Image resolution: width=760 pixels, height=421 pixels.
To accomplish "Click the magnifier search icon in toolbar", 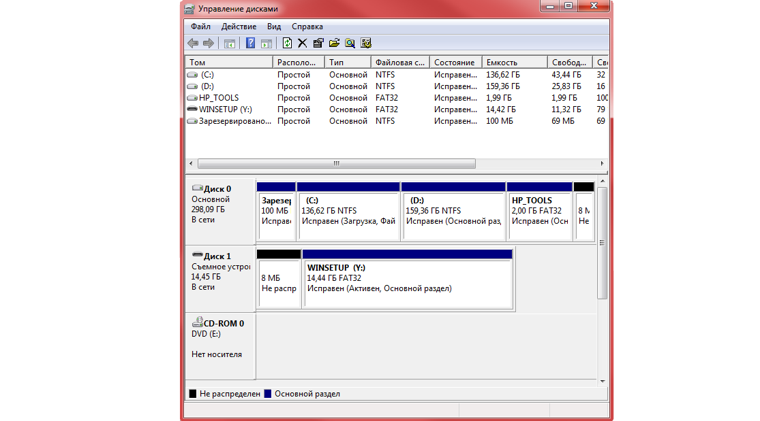I will click(x=350, y=44).
